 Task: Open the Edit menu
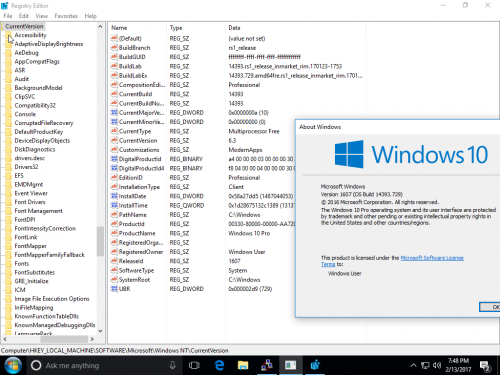24,16
